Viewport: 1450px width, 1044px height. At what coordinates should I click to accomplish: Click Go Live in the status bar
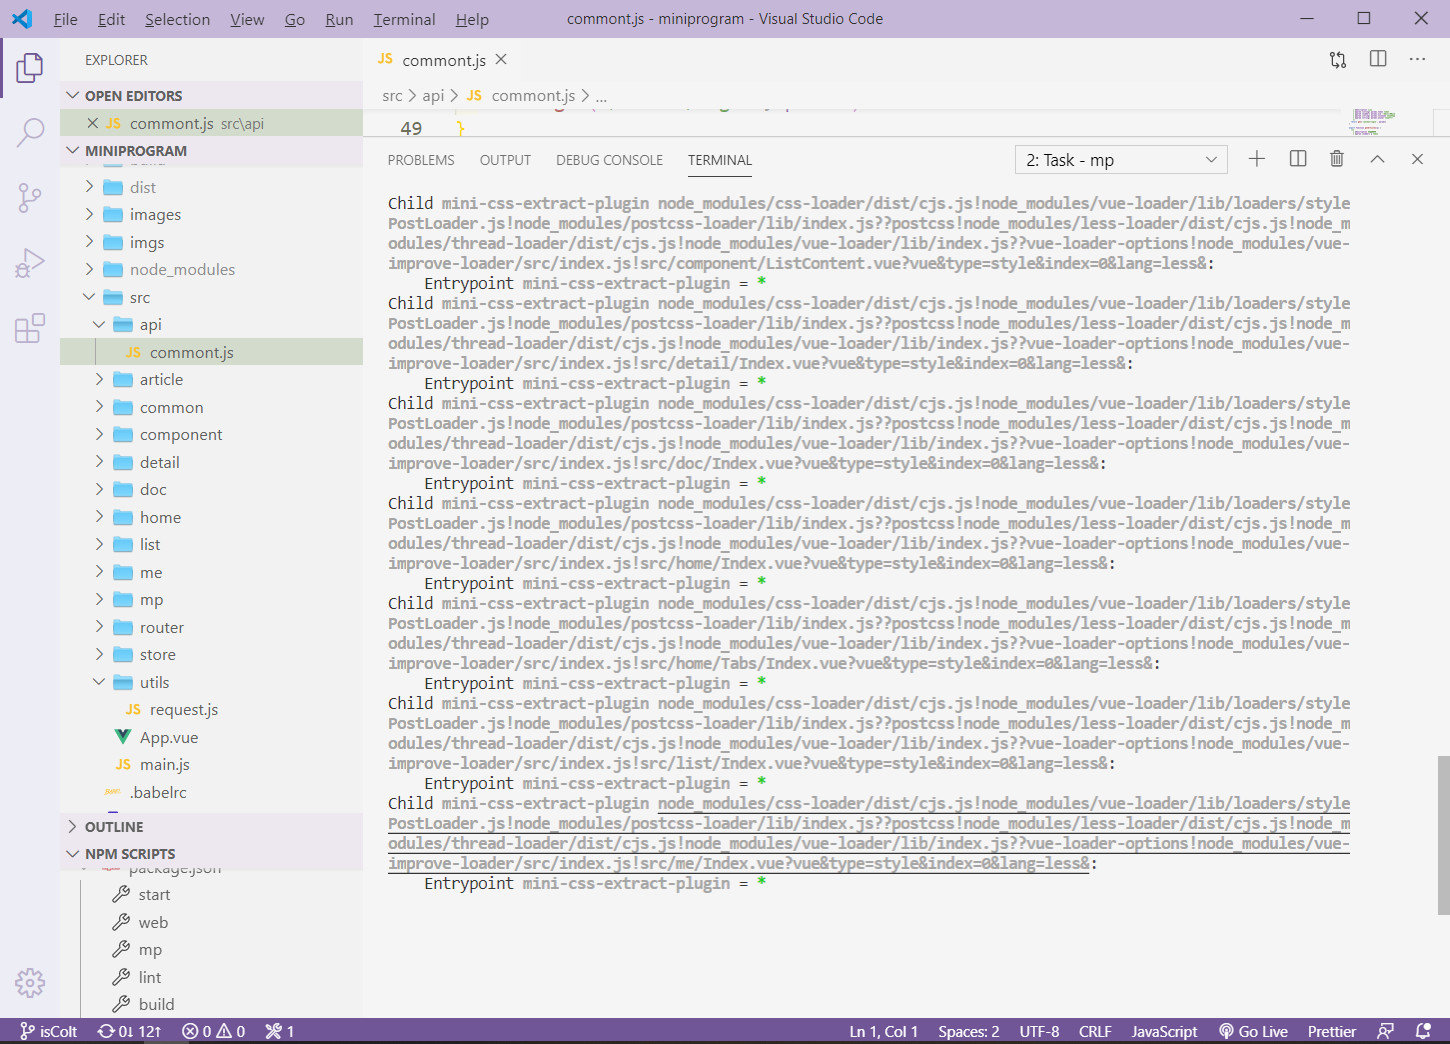click(x=1253, y=1031)
